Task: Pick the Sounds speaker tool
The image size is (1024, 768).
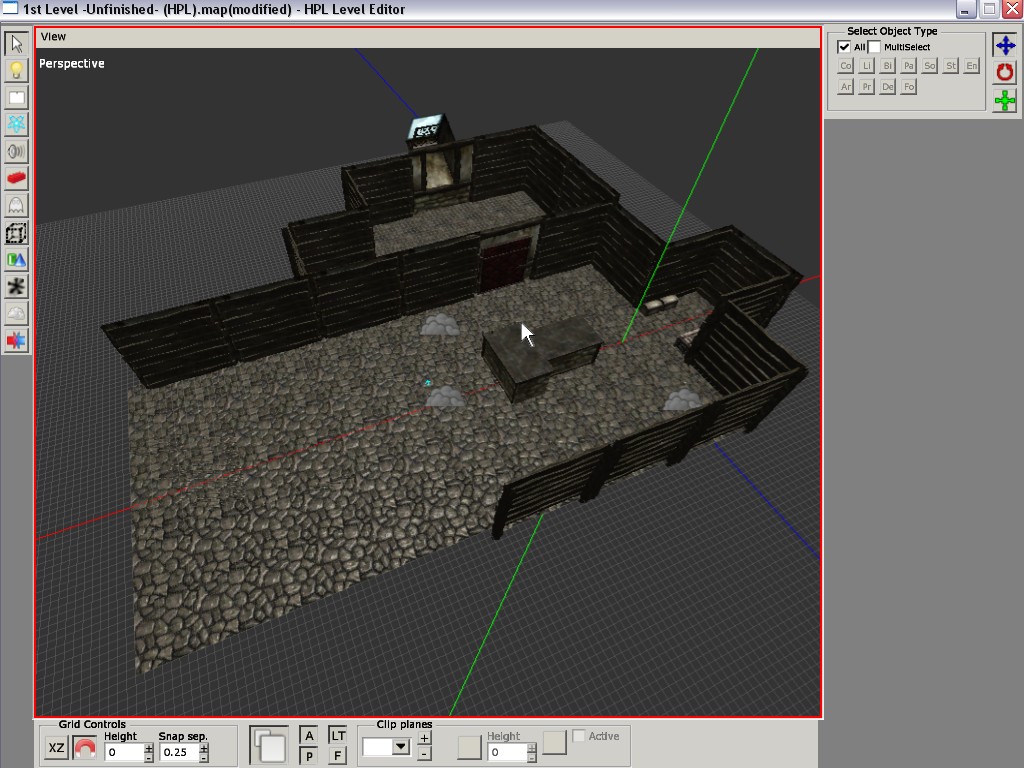Action: pos(16,151)
